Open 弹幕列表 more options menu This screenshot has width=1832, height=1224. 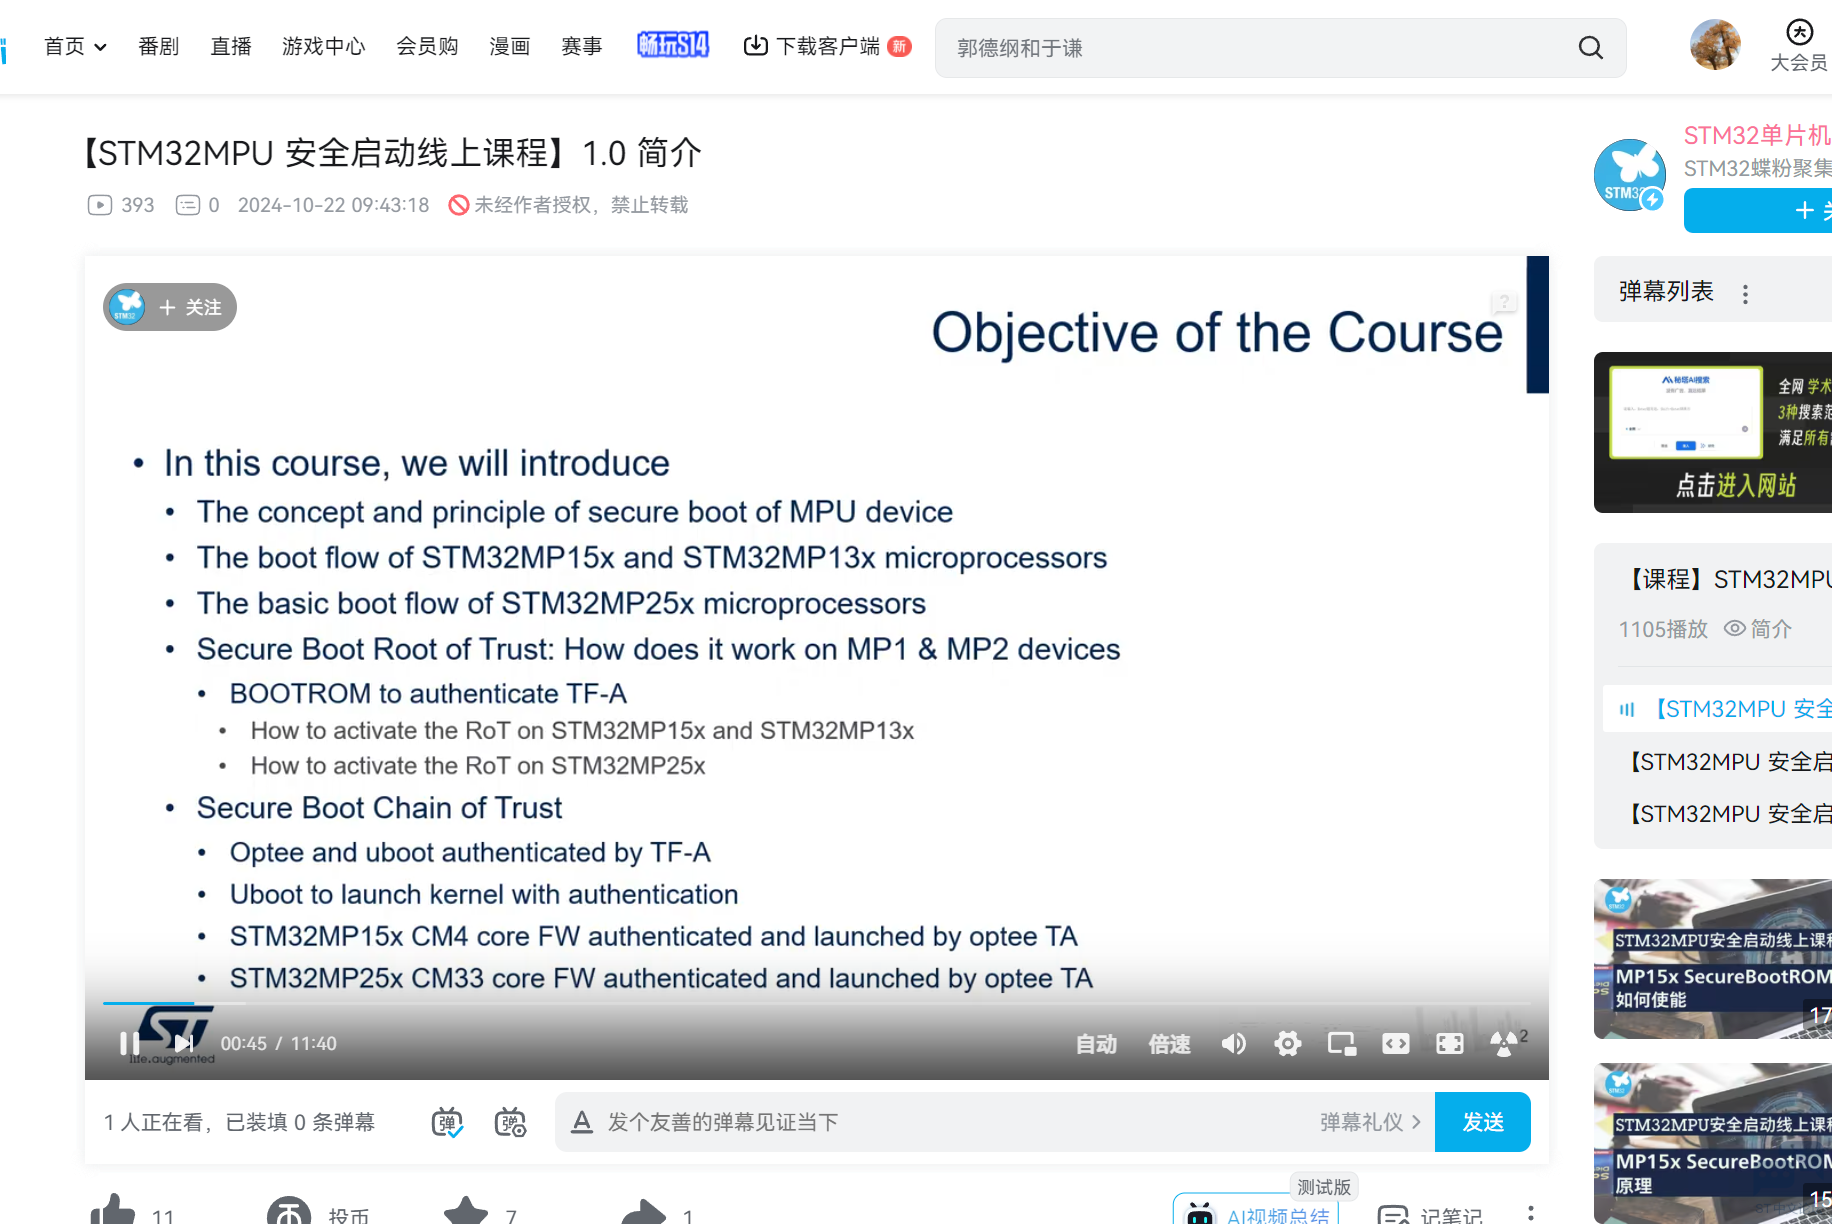tap(1745, 294)
